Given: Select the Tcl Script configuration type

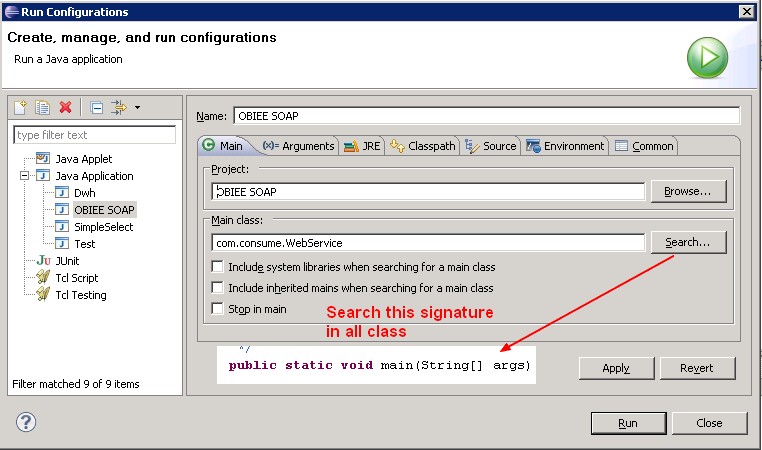Looking at the screenshot, I should (76, 278).
